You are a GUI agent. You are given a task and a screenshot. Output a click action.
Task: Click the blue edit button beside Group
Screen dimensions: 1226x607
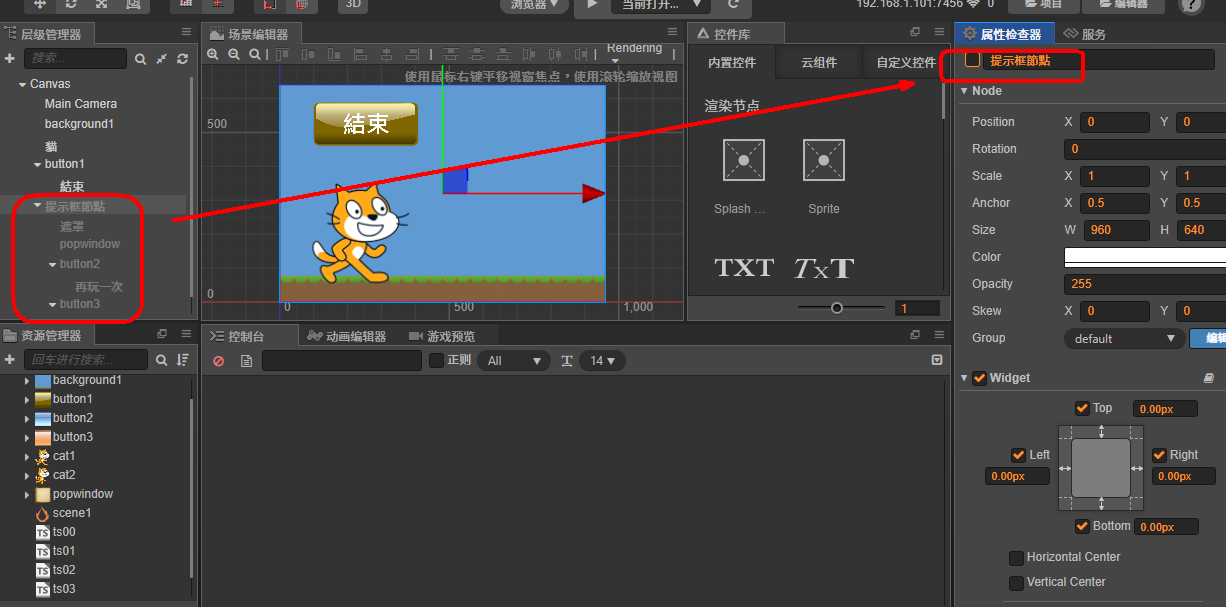(1208, 338)
